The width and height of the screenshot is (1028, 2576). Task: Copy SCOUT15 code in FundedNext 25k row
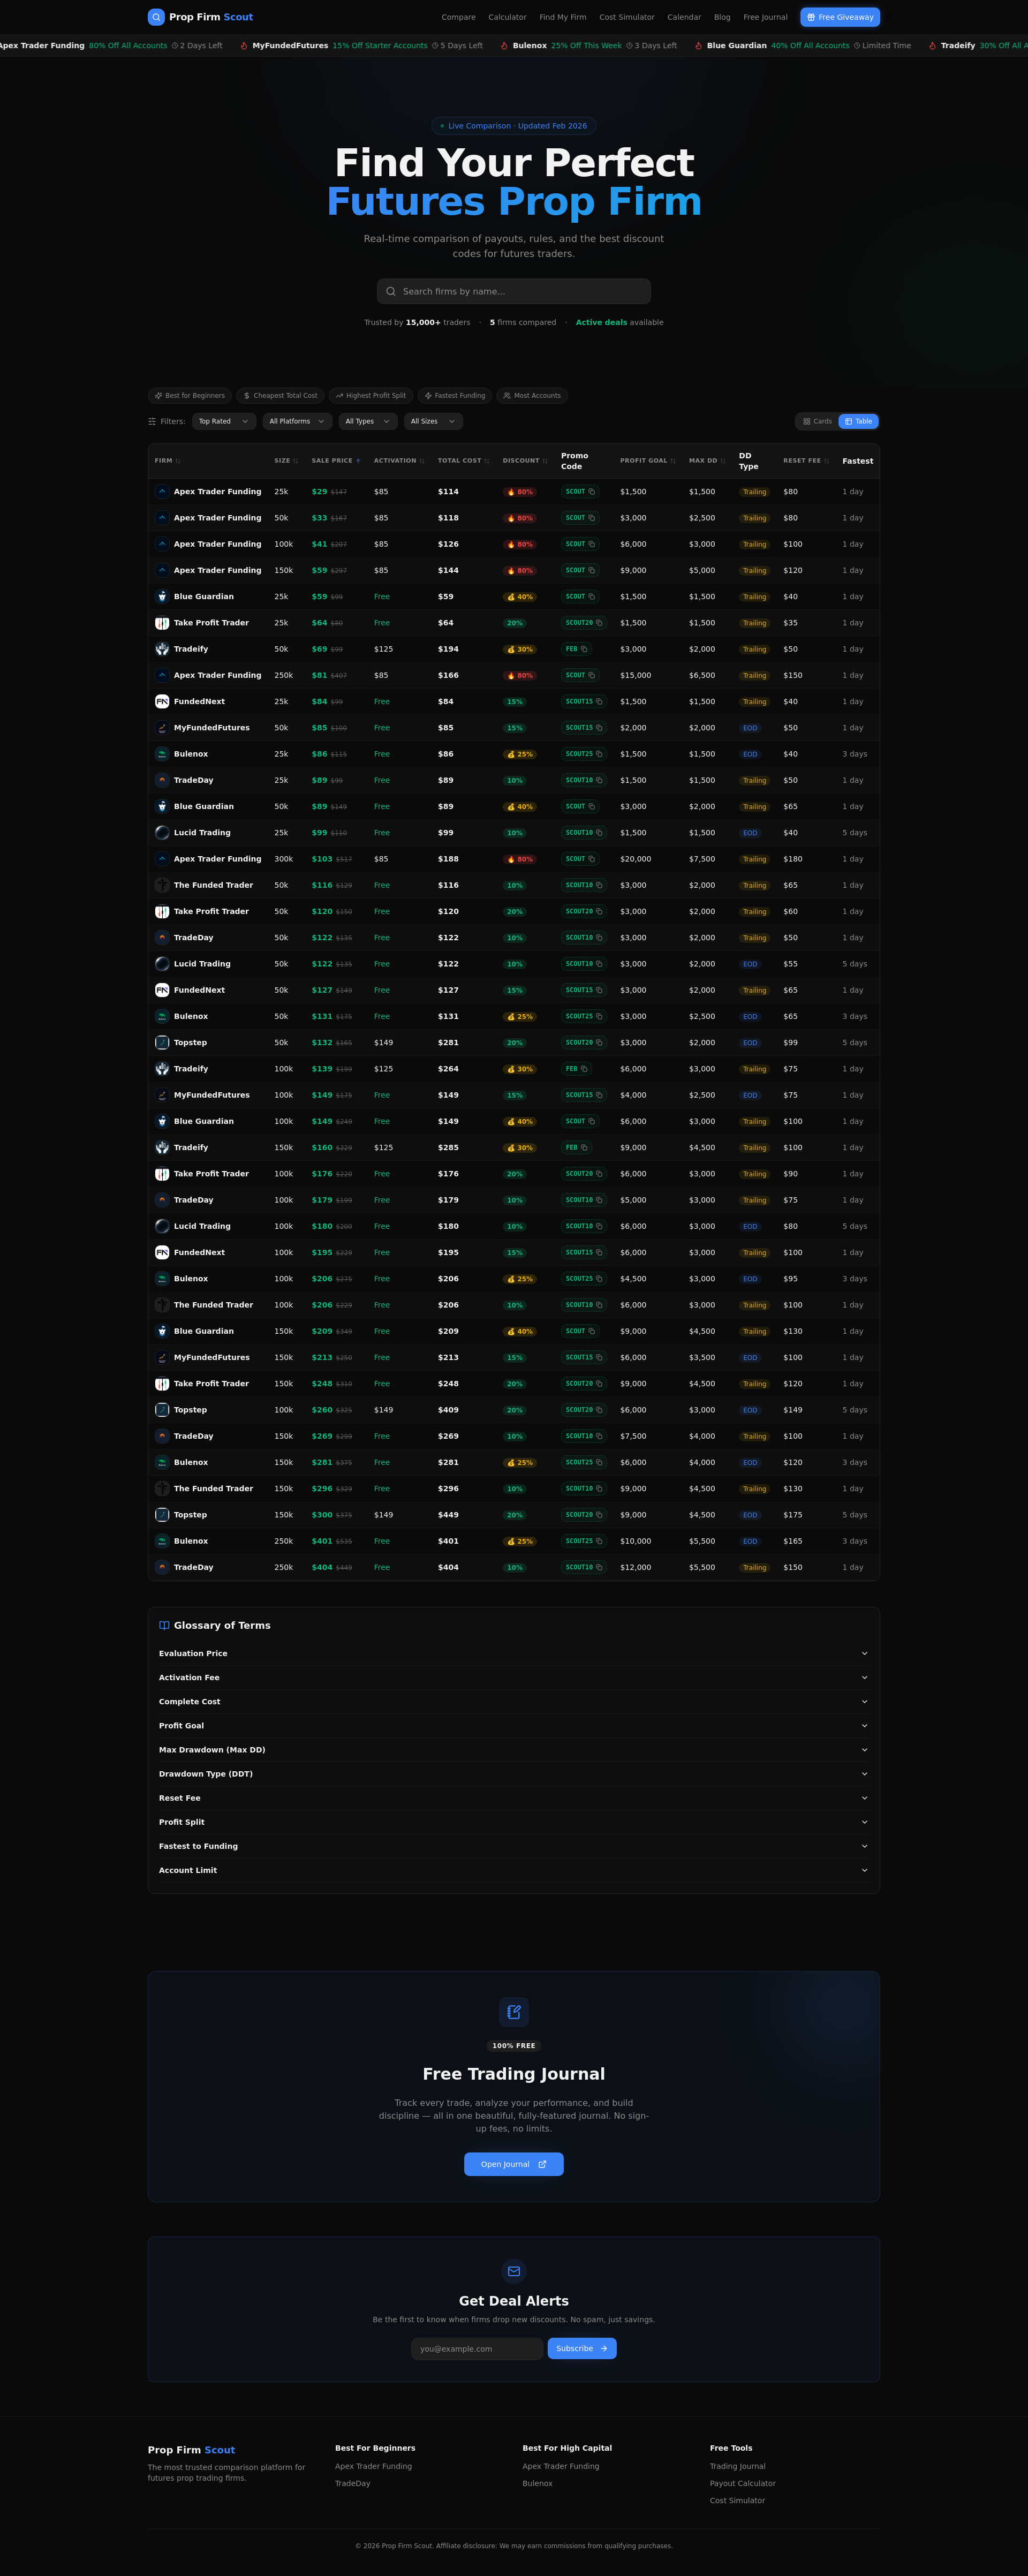[583, 702]
